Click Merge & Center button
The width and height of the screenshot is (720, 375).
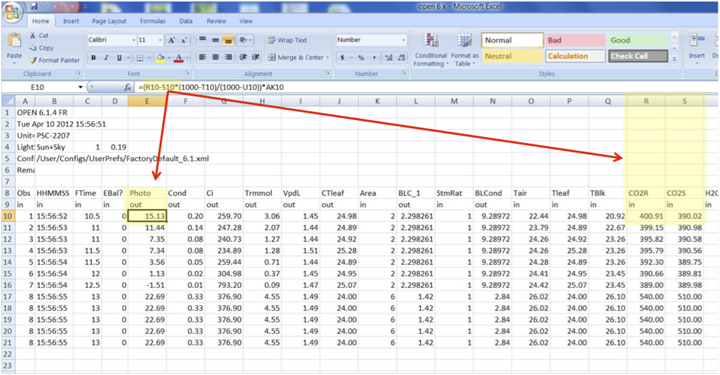click(x=298, y=57)
